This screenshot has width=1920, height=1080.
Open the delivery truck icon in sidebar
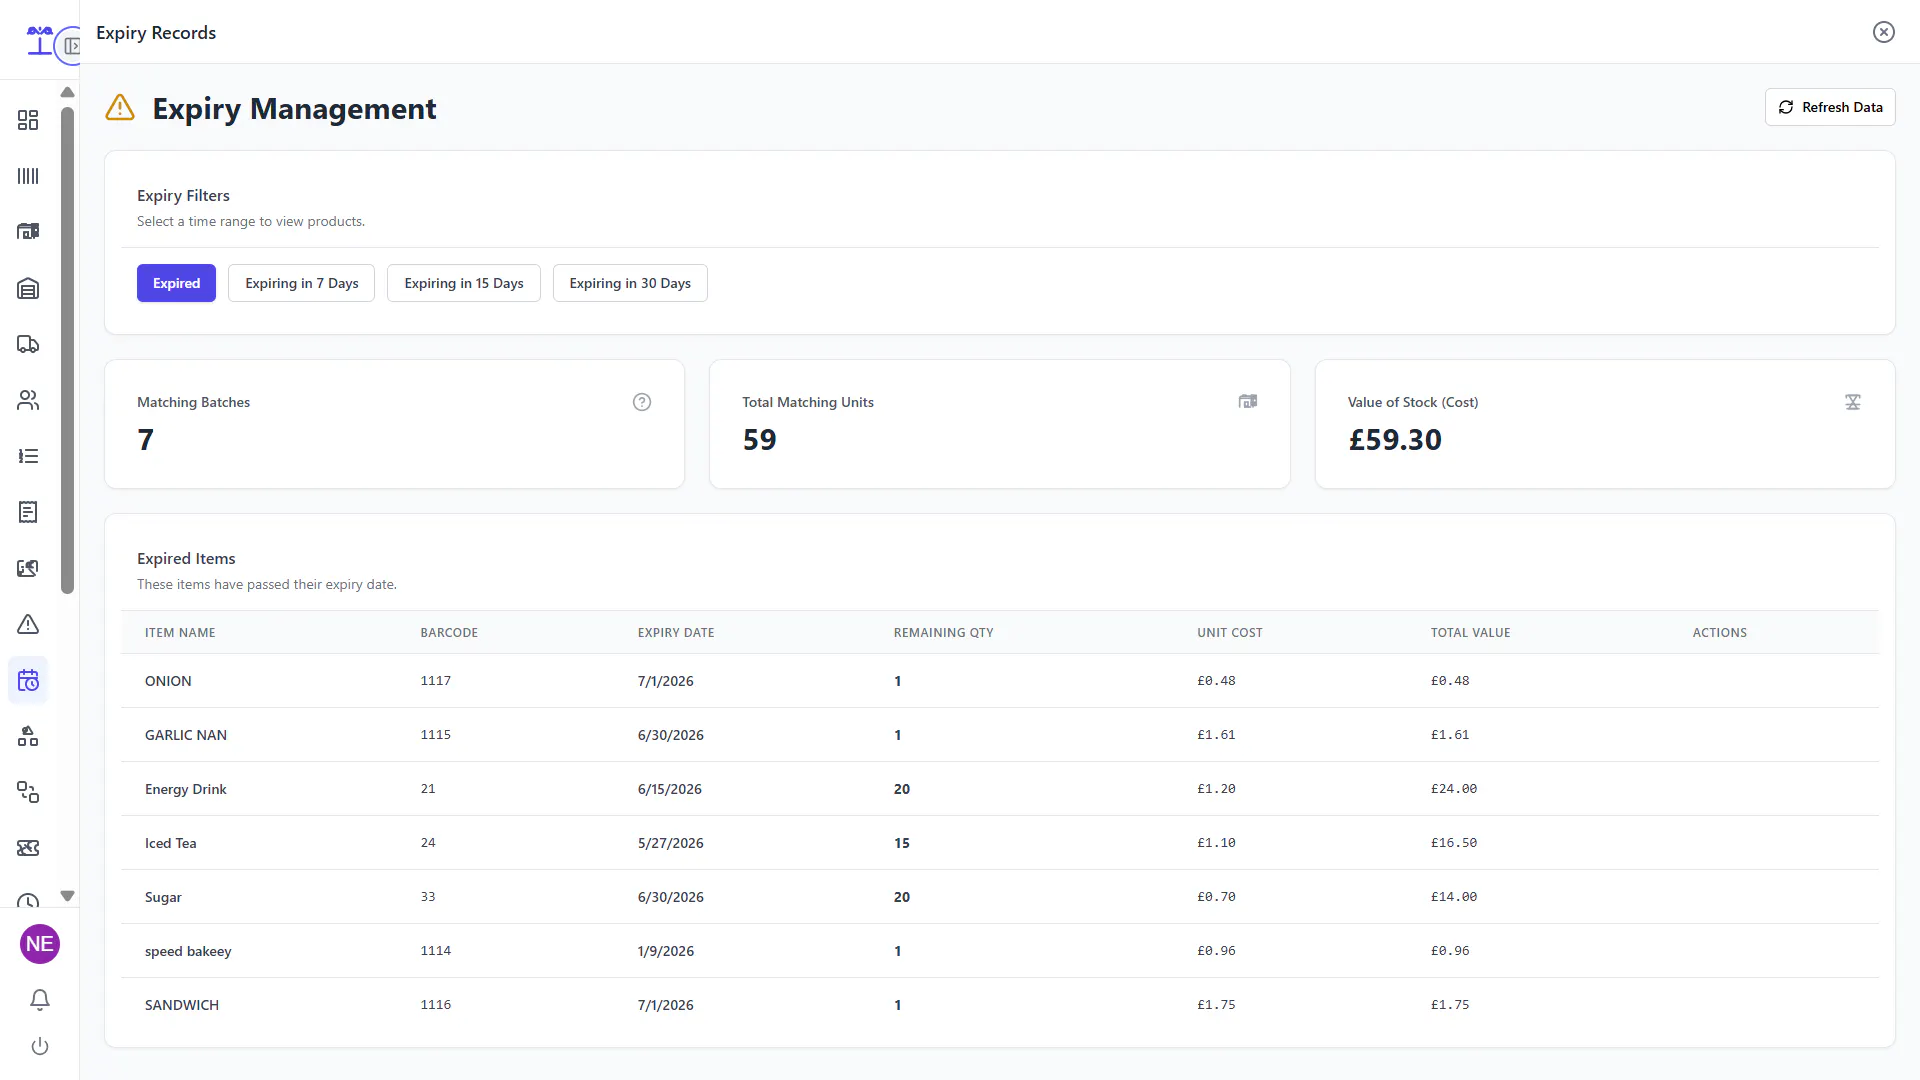point(28,344)
